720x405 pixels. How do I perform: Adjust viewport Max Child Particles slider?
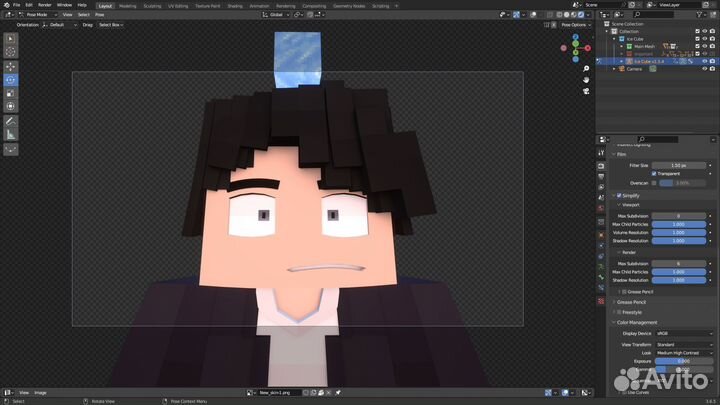tap(679, 225)
